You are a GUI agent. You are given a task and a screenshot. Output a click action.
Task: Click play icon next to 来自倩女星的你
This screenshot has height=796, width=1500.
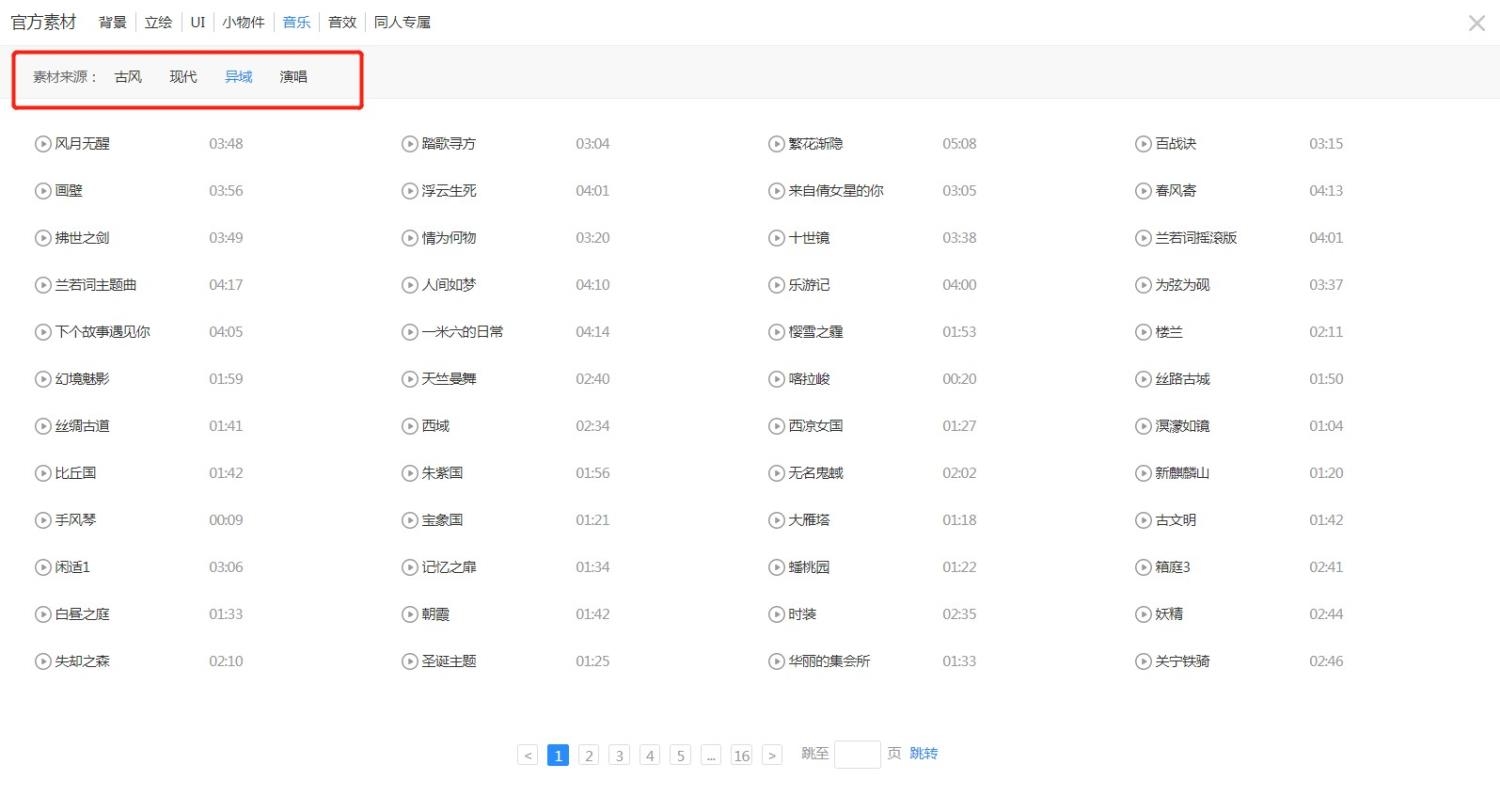(777, 191)
